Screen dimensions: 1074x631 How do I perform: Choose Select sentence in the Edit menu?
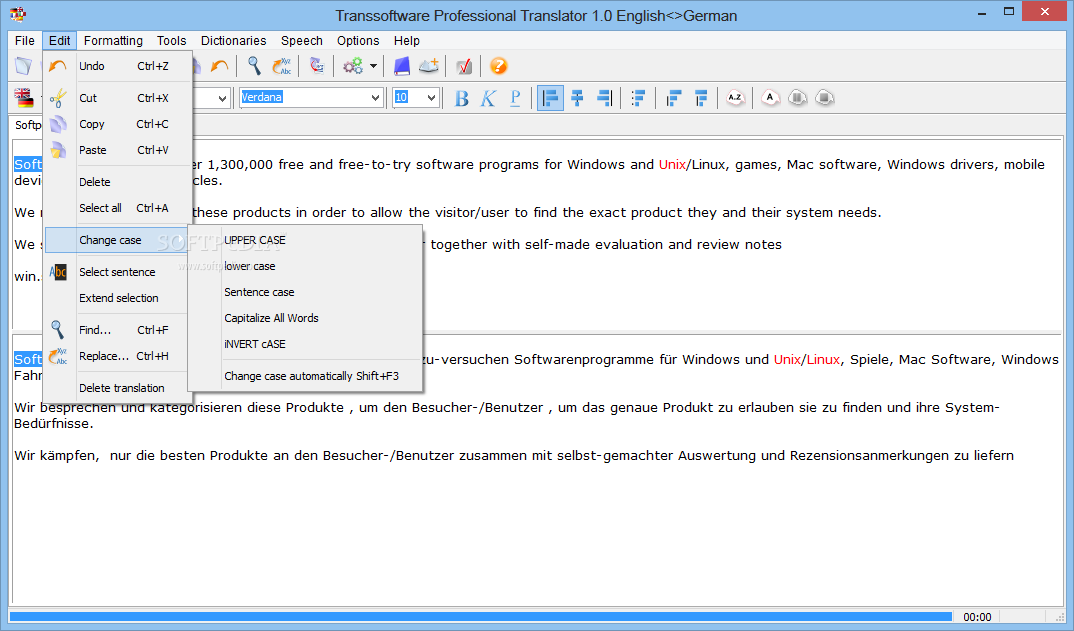click(x=117, y=272)
